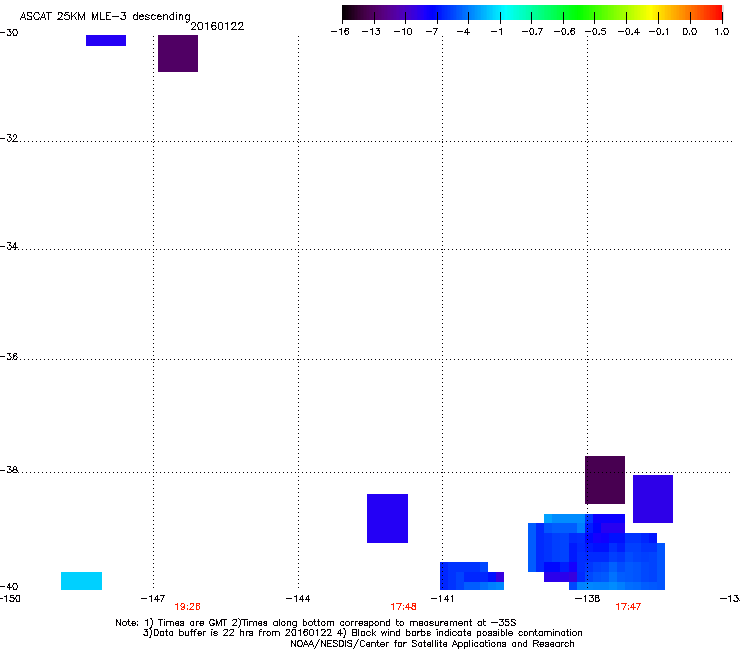The width and height of the screenshot is (740, 650).
Task: Click the color scale value 0.0
Action: 690,32
